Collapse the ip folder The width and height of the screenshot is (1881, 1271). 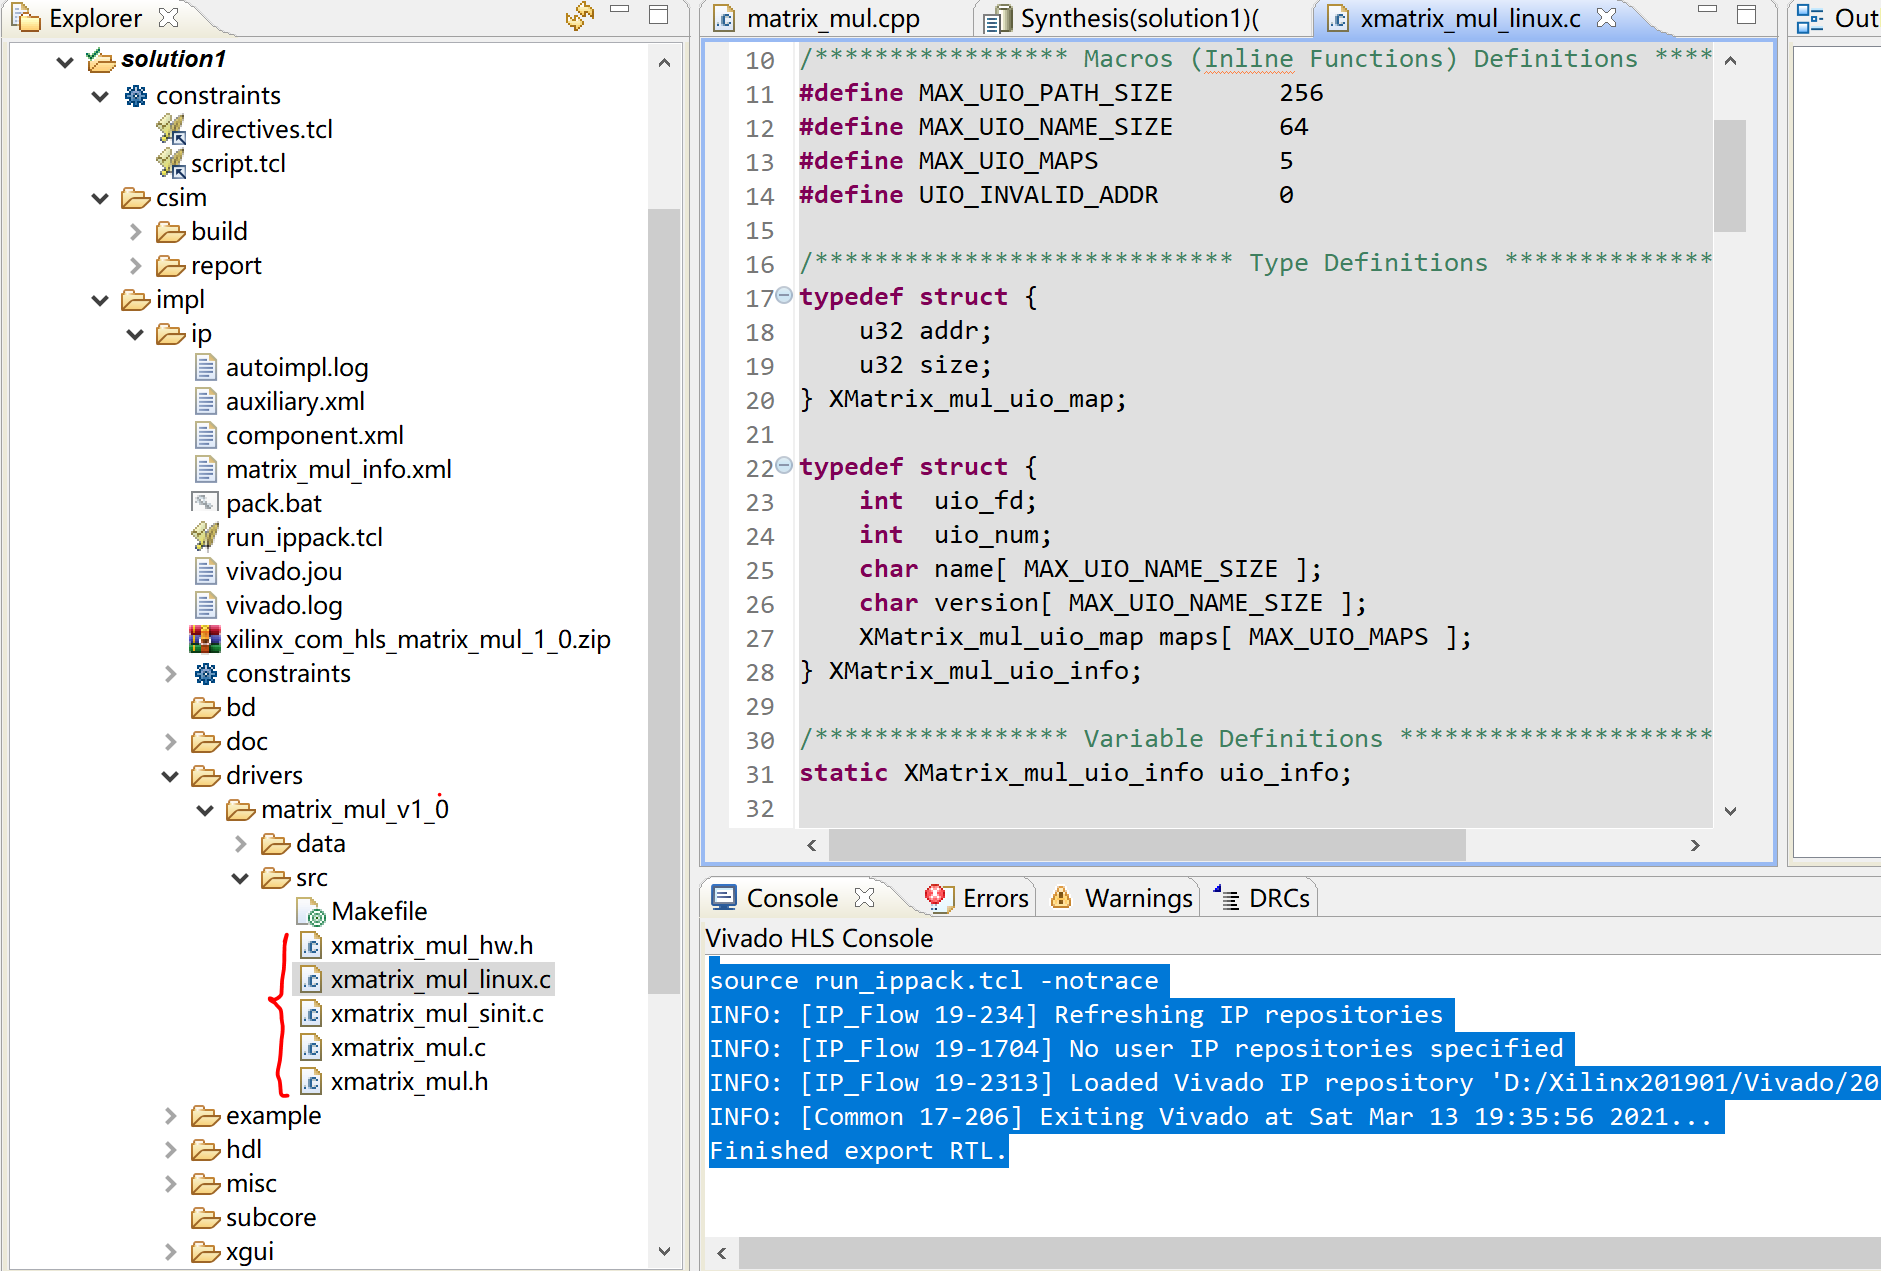[x=135, y=334]
